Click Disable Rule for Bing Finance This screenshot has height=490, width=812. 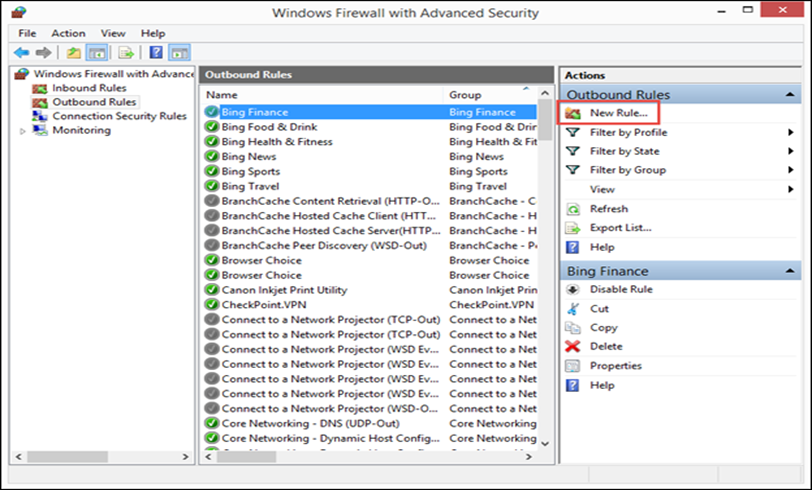click(621, 289)
